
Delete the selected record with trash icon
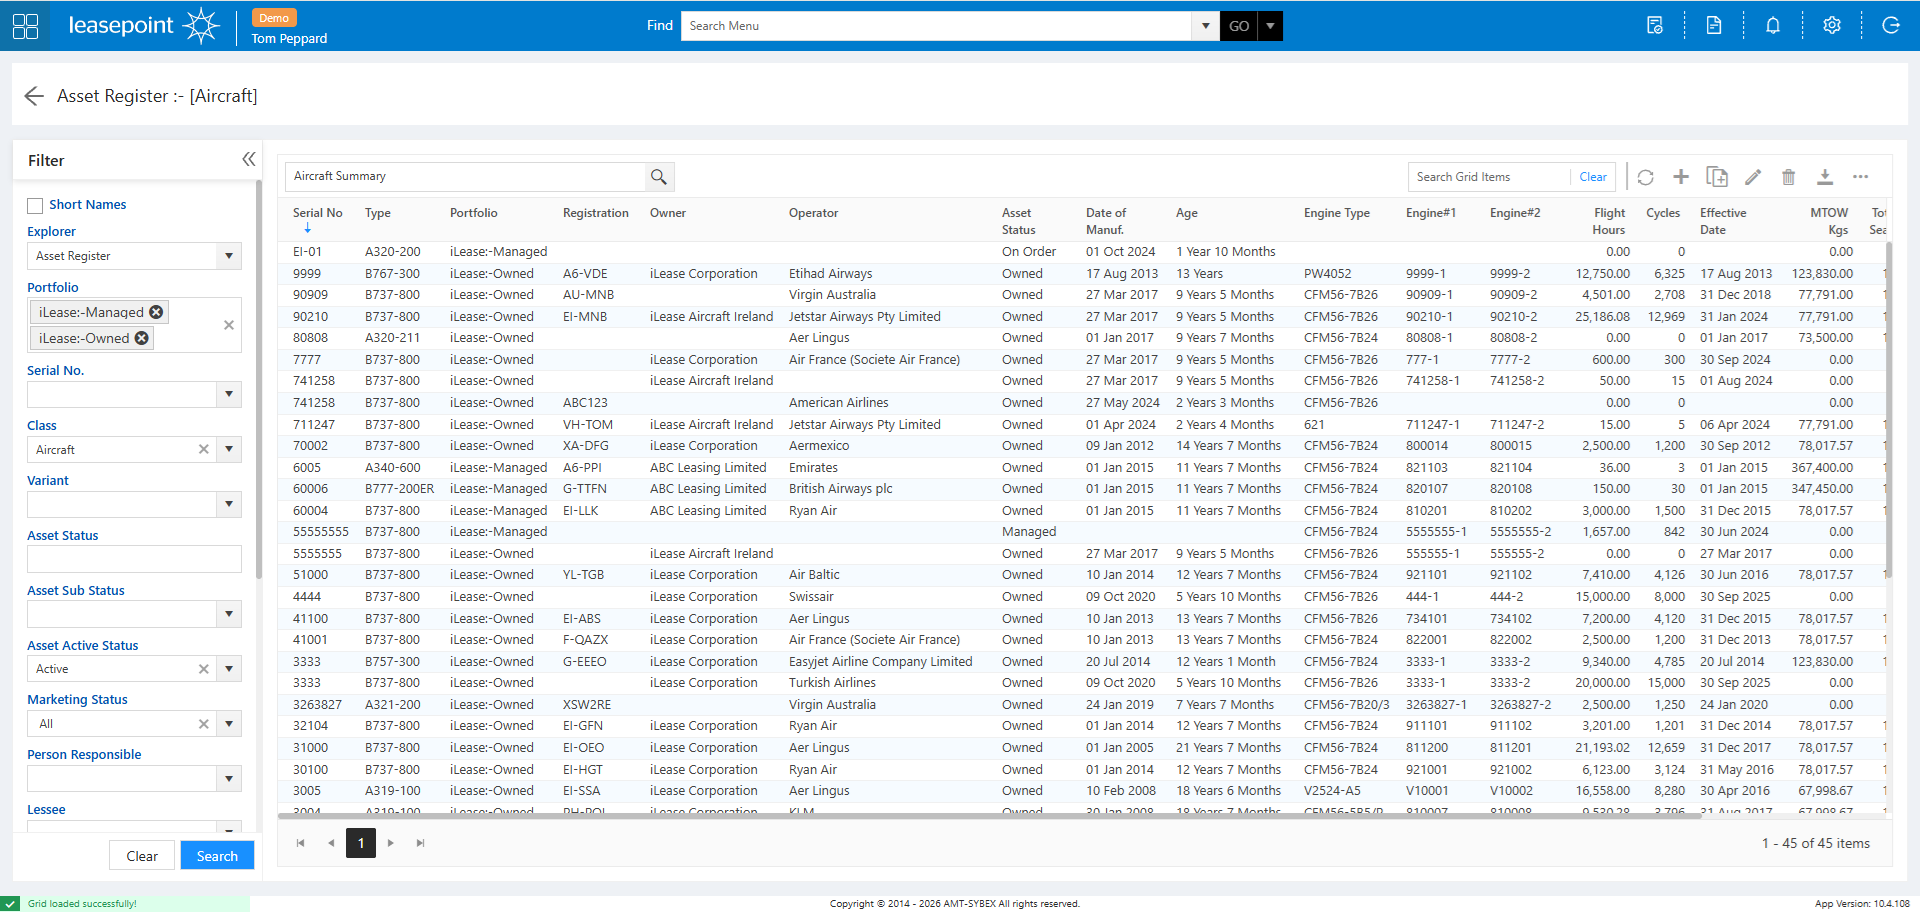point(1789,177)
